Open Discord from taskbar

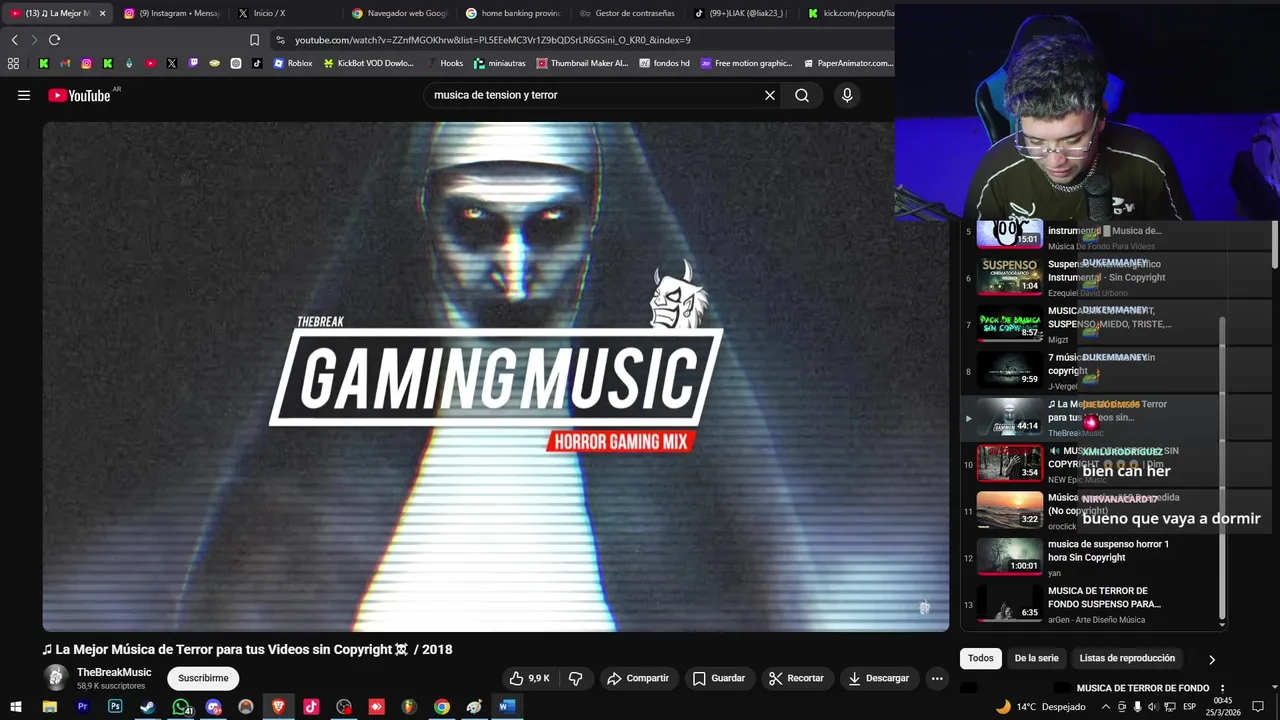point(213,707)
